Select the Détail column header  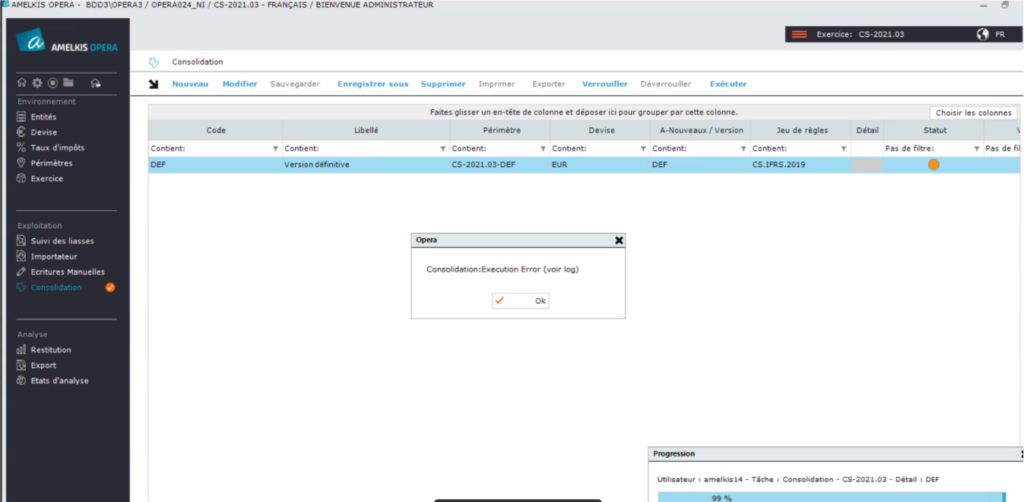[867, 130]
